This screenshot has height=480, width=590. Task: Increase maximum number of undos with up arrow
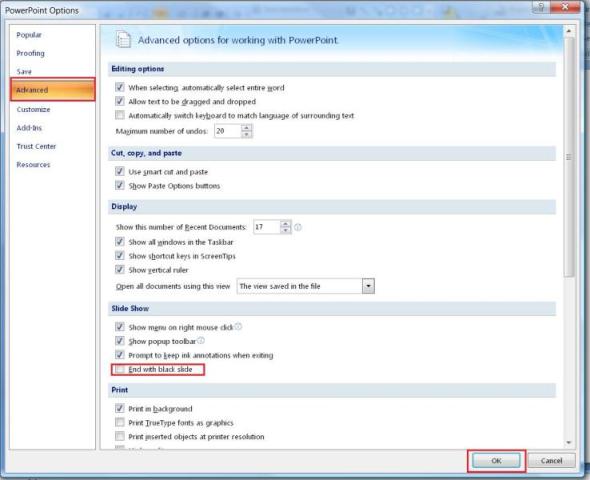(x=246, y=128)
